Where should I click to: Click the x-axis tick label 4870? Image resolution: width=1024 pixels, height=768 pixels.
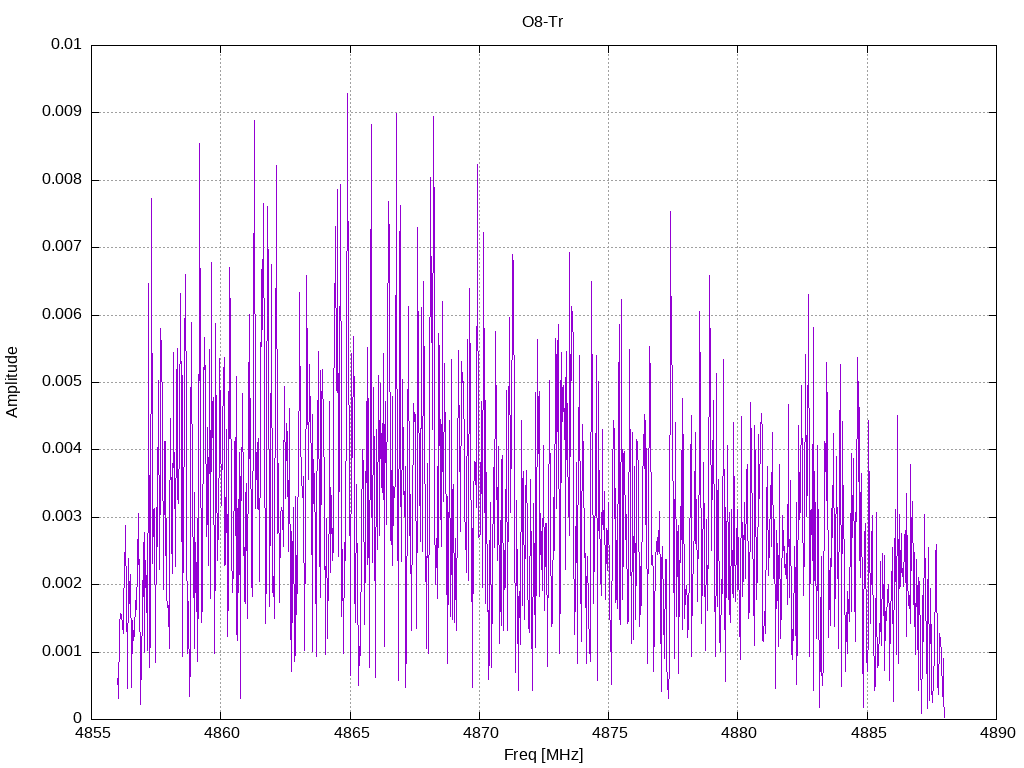click(x=480, y=733)
